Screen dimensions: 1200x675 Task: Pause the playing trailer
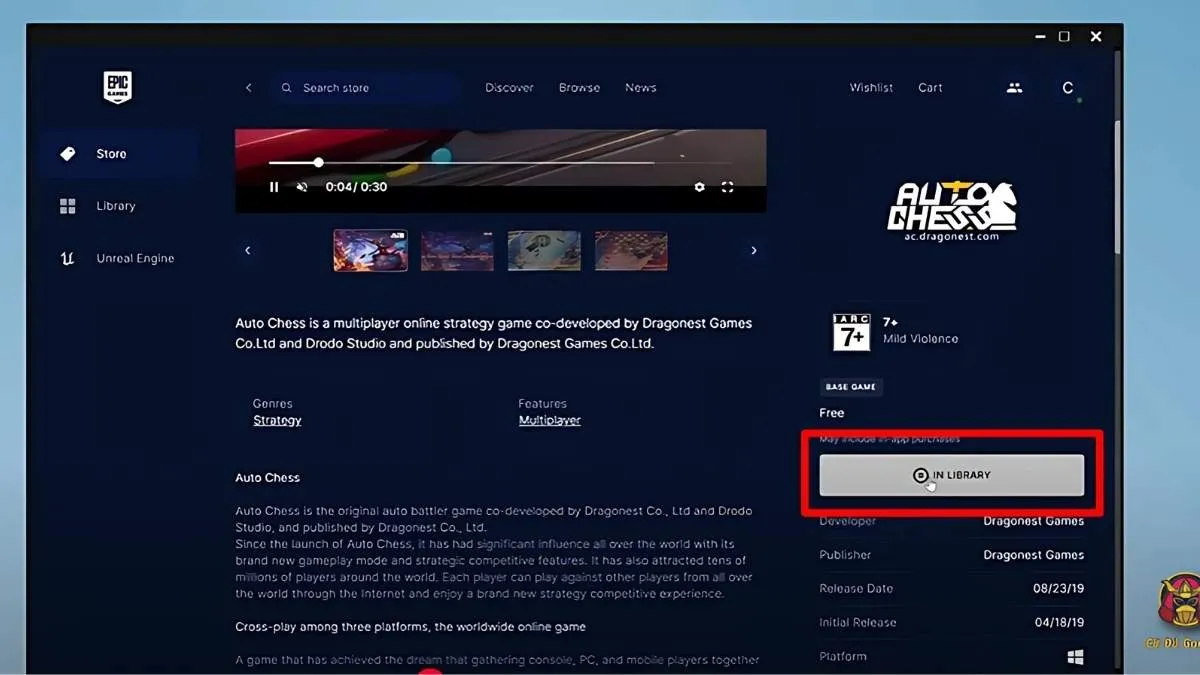tap(274, 187)
